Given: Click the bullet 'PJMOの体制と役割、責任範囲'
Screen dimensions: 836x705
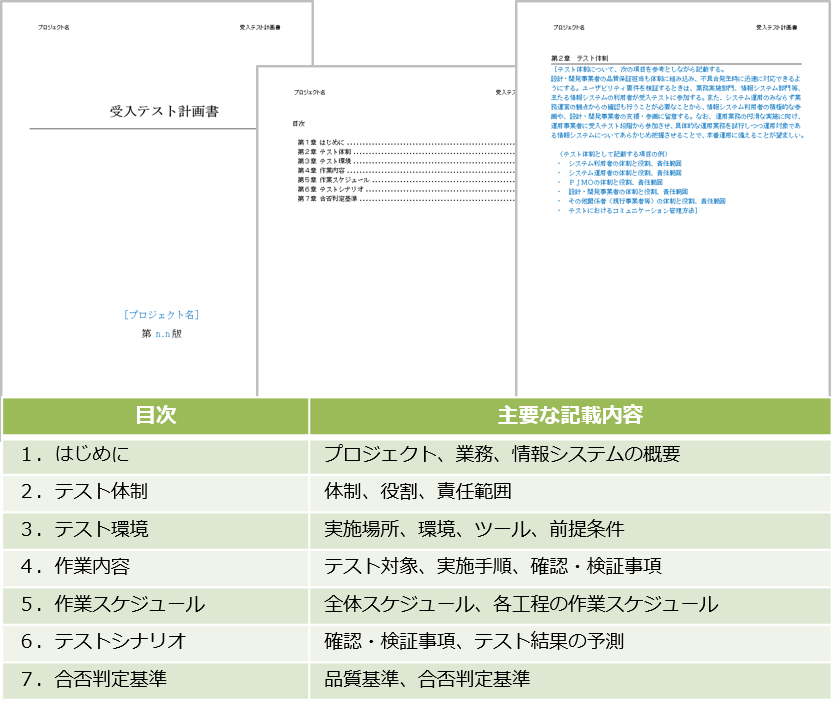Looking at the screenshot, I should (616, 182).
